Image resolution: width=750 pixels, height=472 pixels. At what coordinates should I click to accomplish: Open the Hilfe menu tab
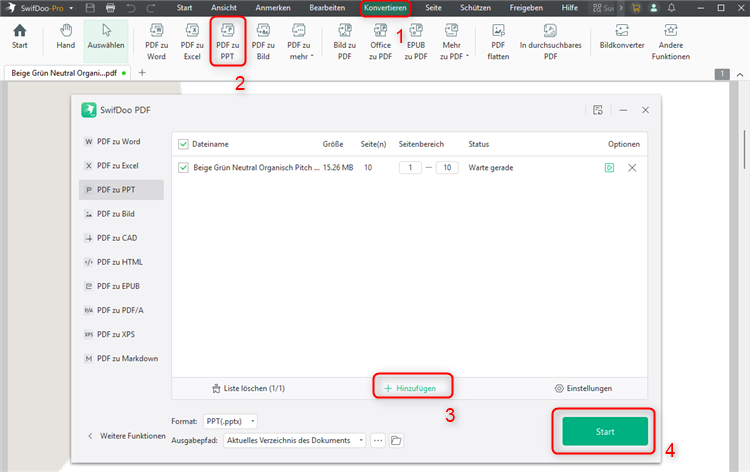[x=569, y=8]
